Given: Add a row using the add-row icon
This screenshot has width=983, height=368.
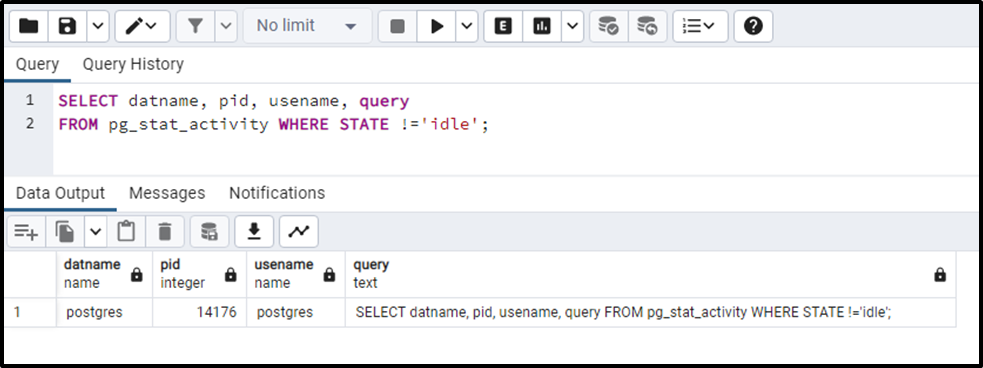Looking at the screenshot, I should point(26,232).
